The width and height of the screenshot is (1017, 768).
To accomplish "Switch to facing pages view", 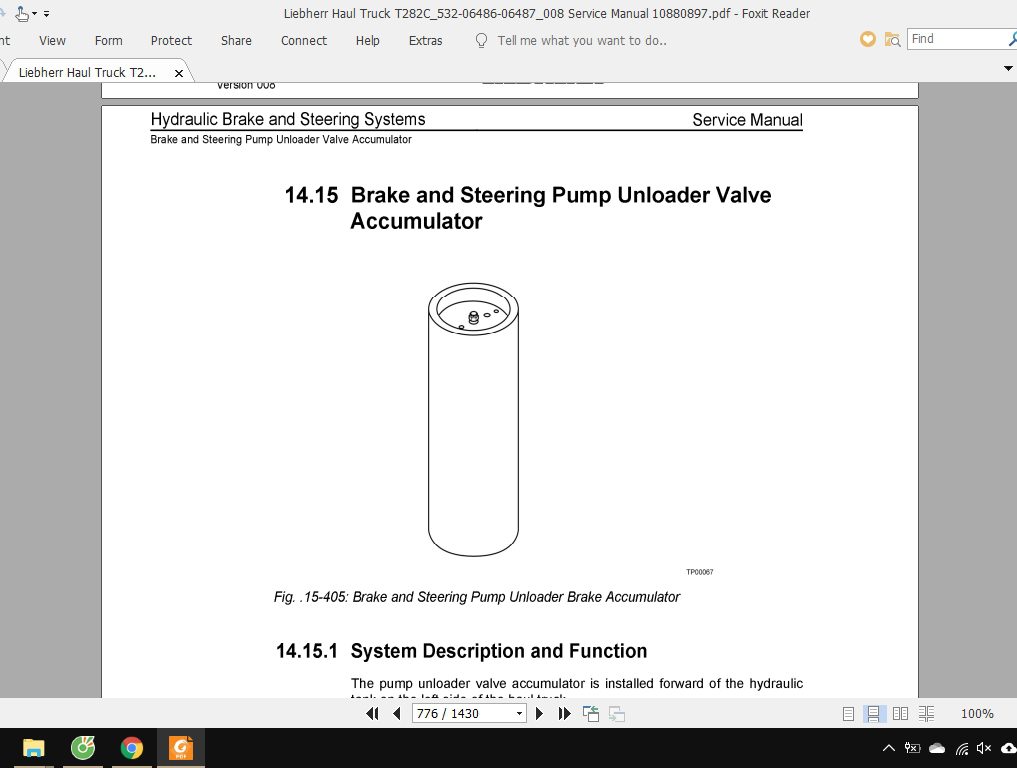I will [900, 713].
